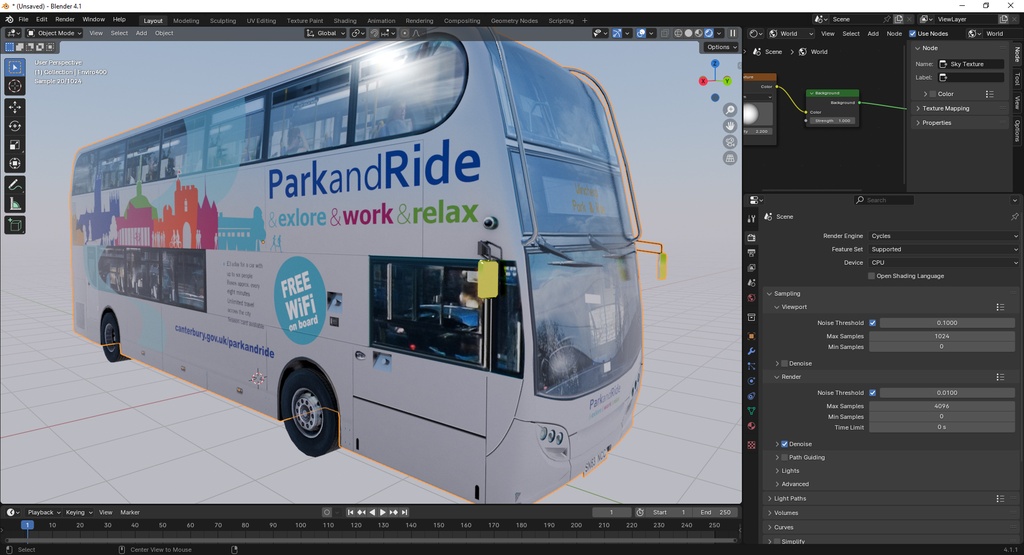Open Feature Set dropdown showing Supported
Viewport: 1024px width, 555px height.
tap(943, 249)
